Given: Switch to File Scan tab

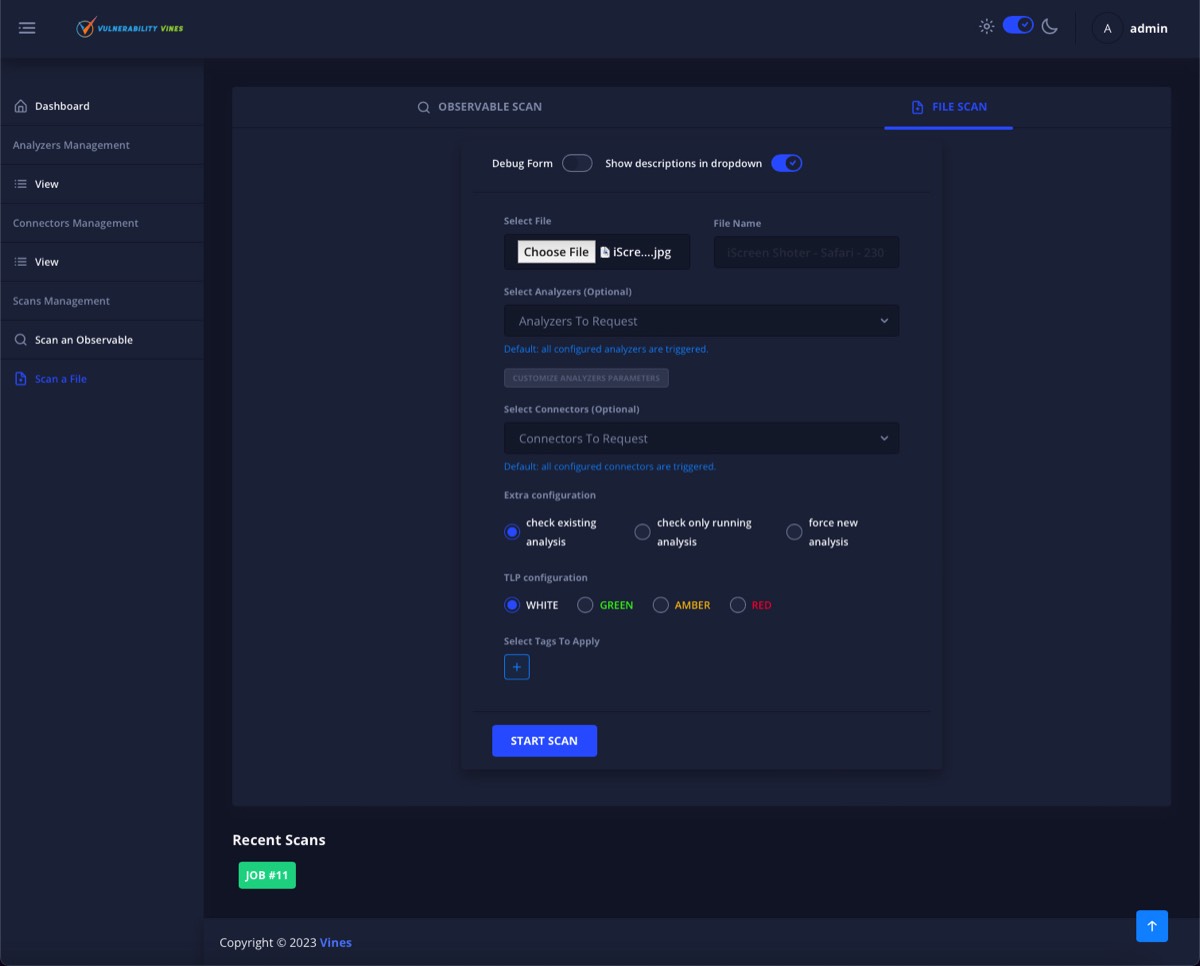Looking at the screenshot, I should (949, 107).
